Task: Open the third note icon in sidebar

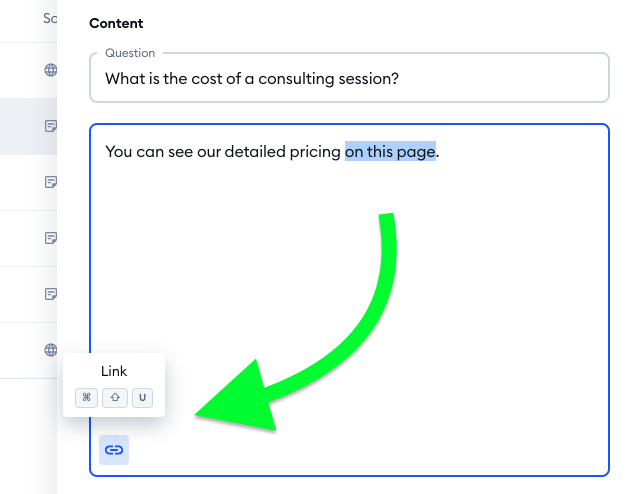Action: pyautogui.click(x=51, y=238)
